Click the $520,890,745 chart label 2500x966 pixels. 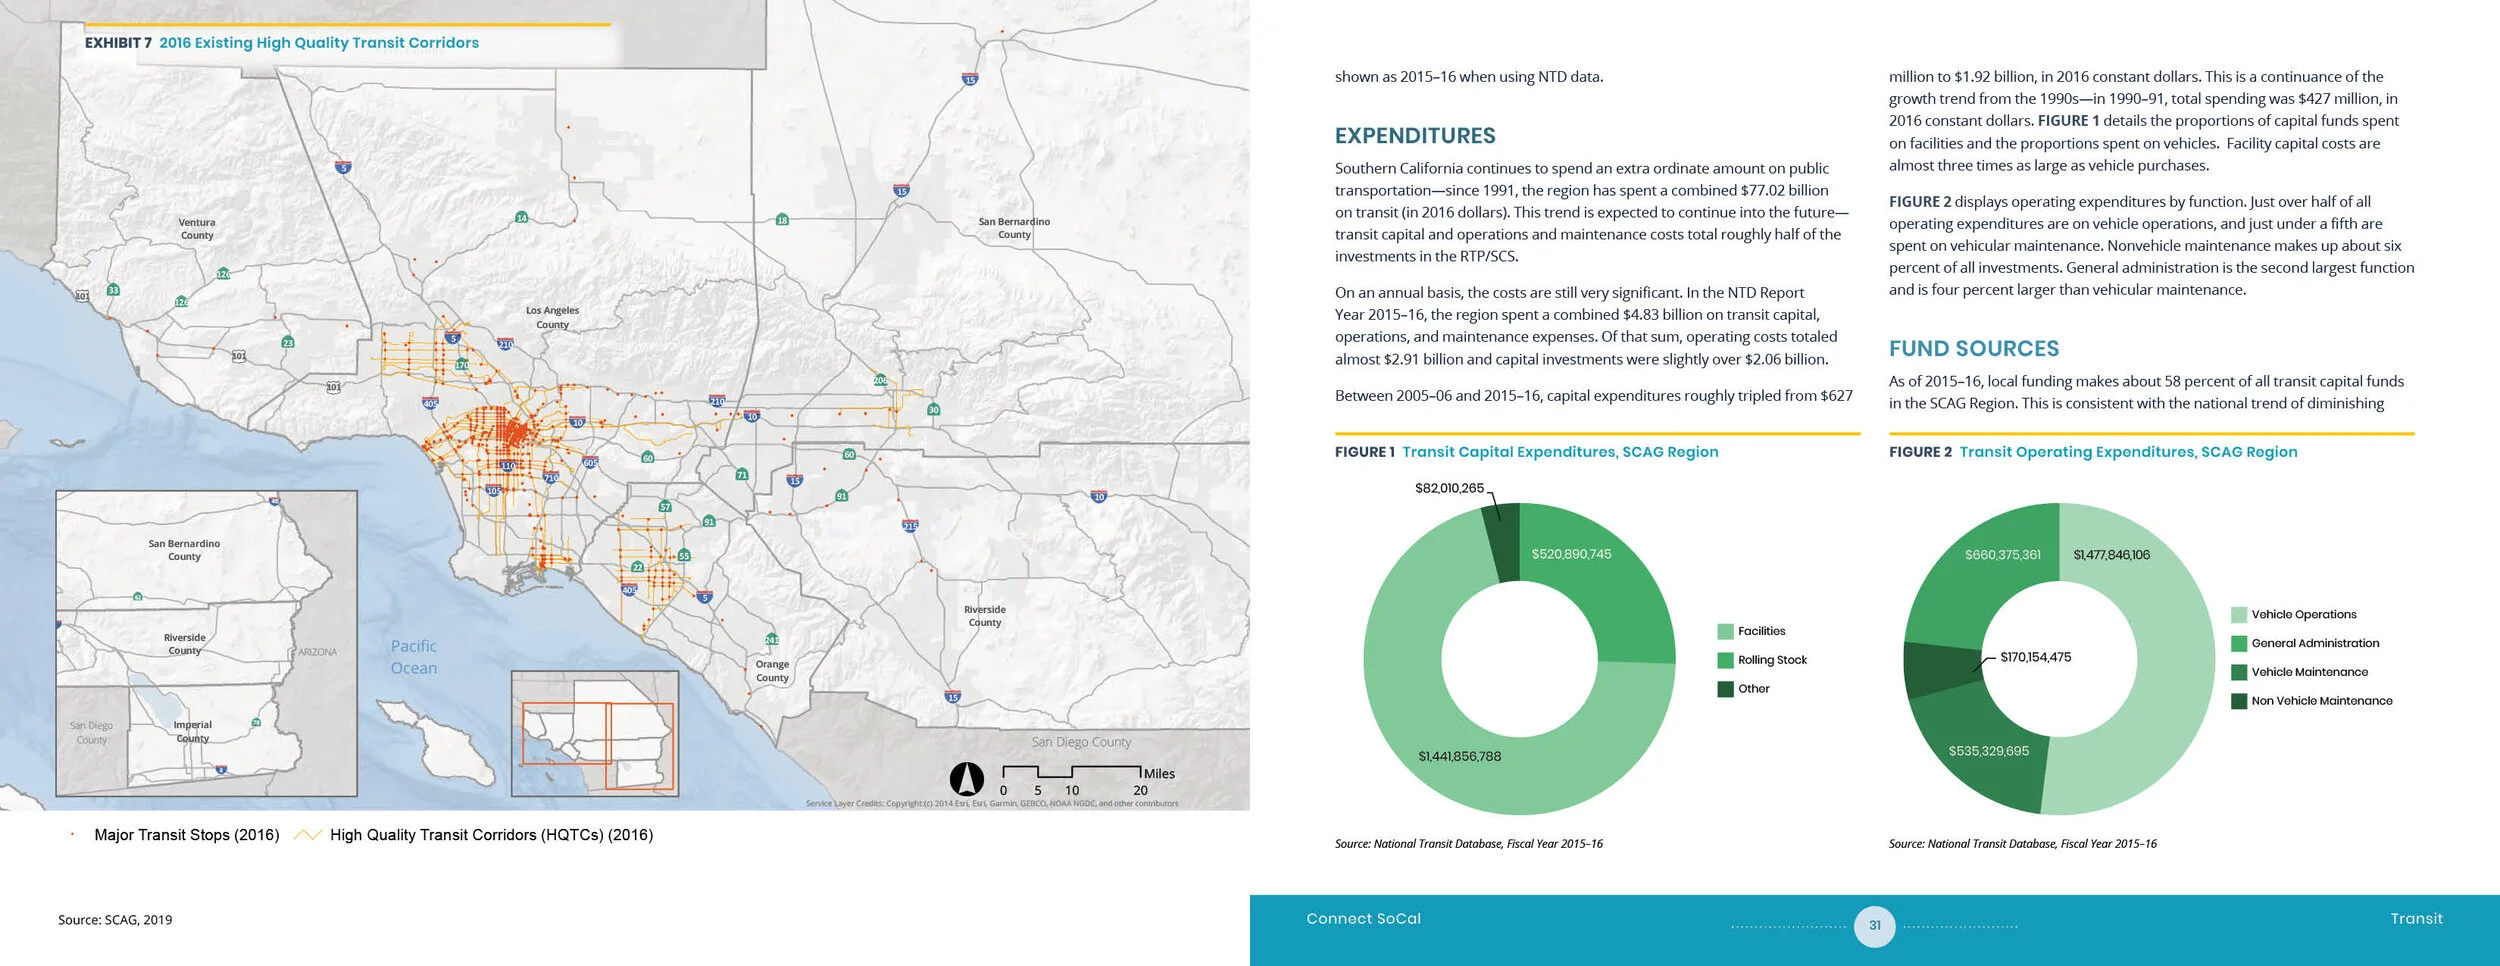tap(1571, 554)
